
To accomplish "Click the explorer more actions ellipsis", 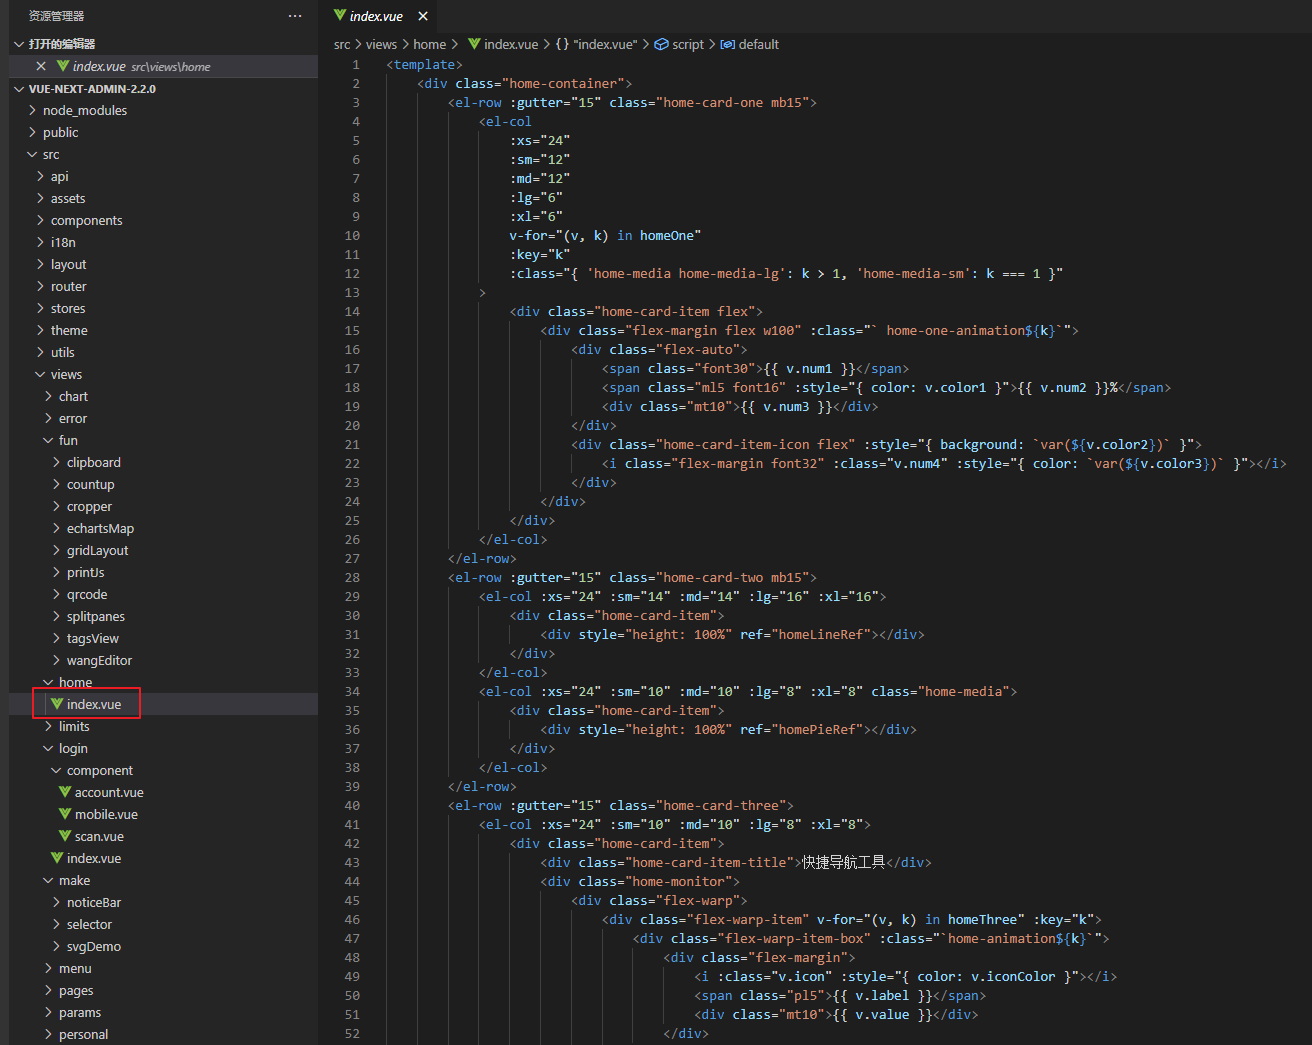I will pos(294,16).
